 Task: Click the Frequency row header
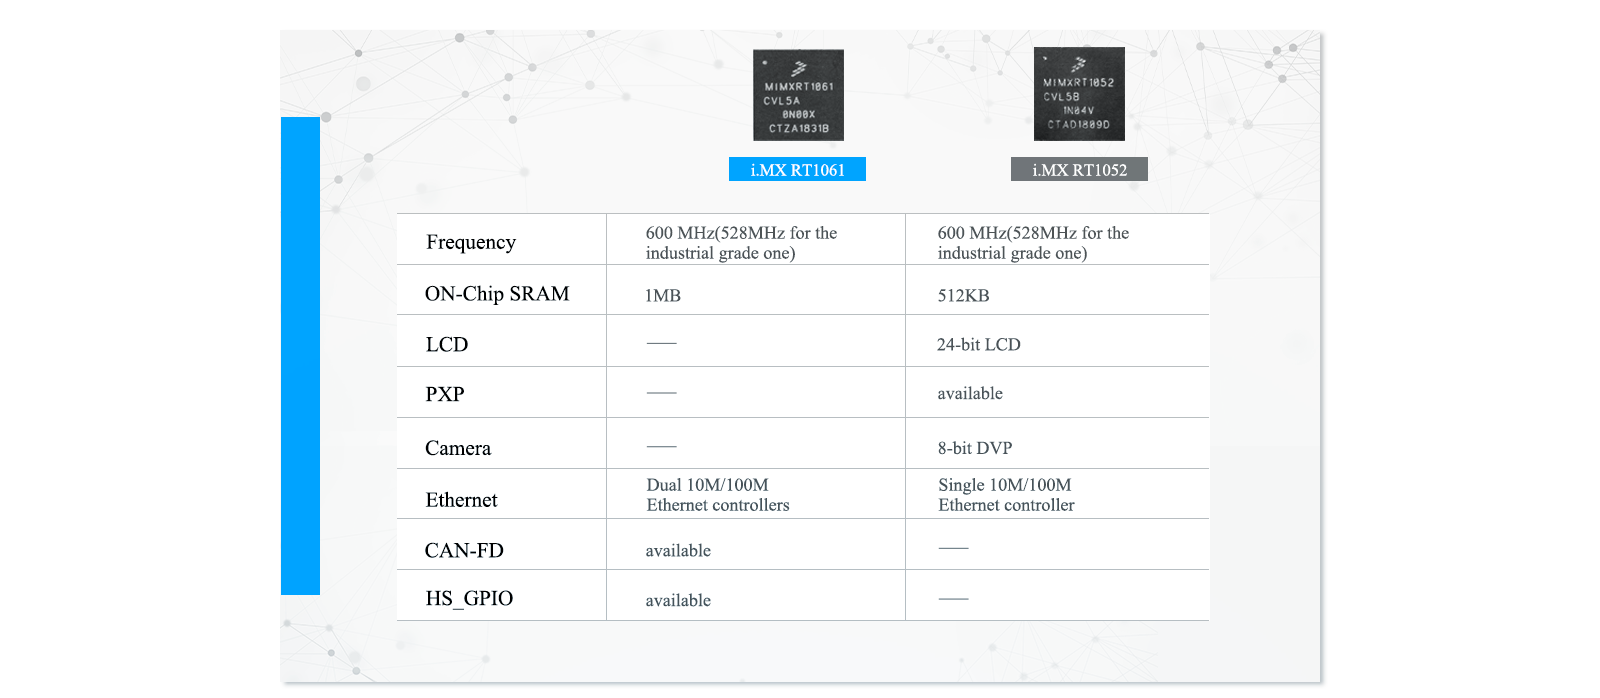tap(471, 242)
